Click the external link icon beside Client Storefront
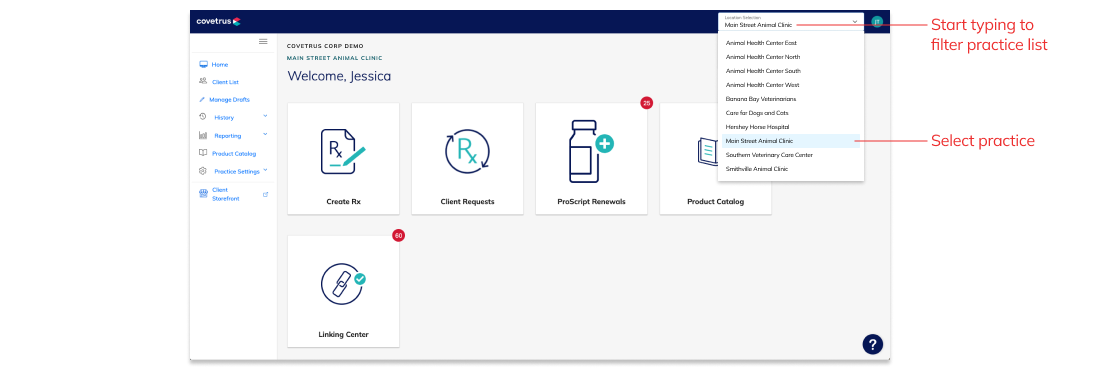 tap(265, 194)
